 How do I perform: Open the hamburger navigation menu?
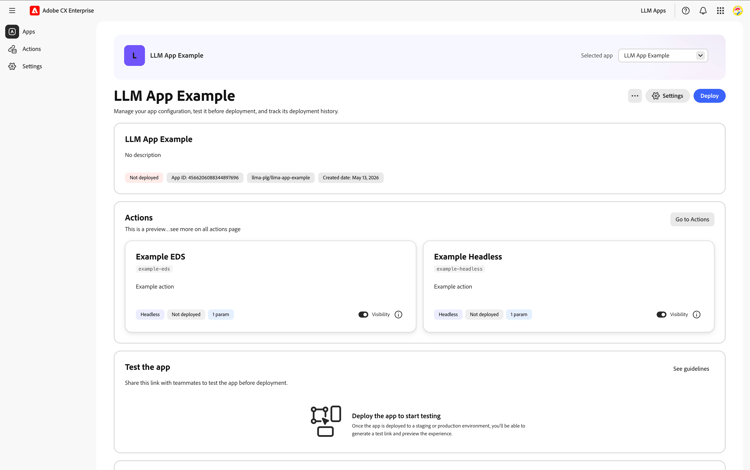pos(12,11)
